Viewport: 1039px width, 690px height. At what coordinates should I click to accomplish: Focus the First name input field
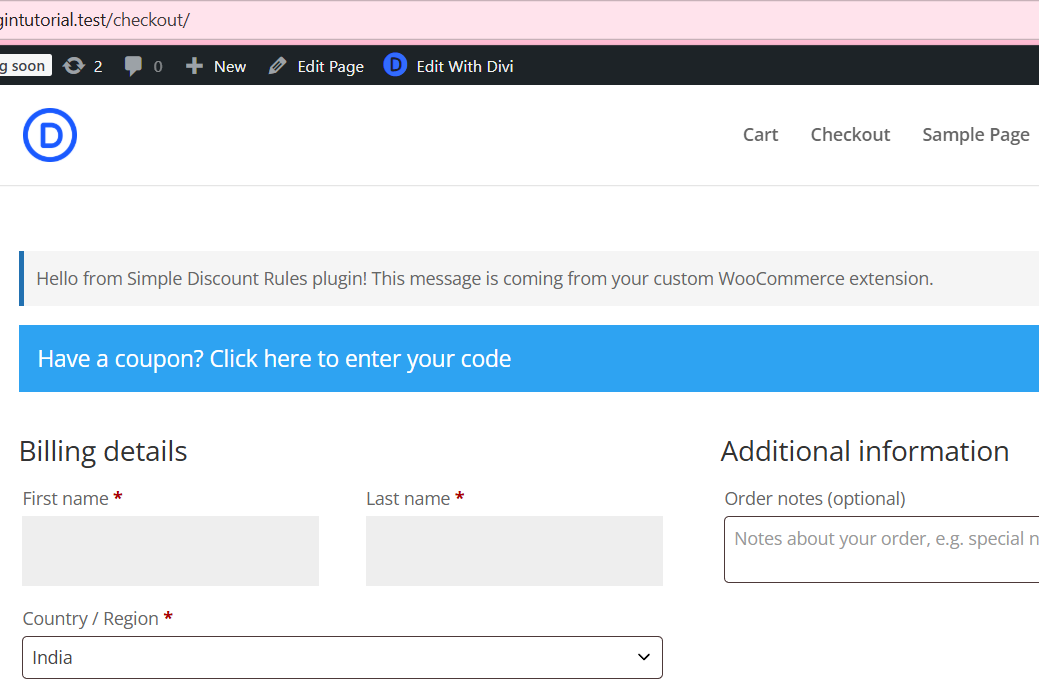[x=170, y=551]
